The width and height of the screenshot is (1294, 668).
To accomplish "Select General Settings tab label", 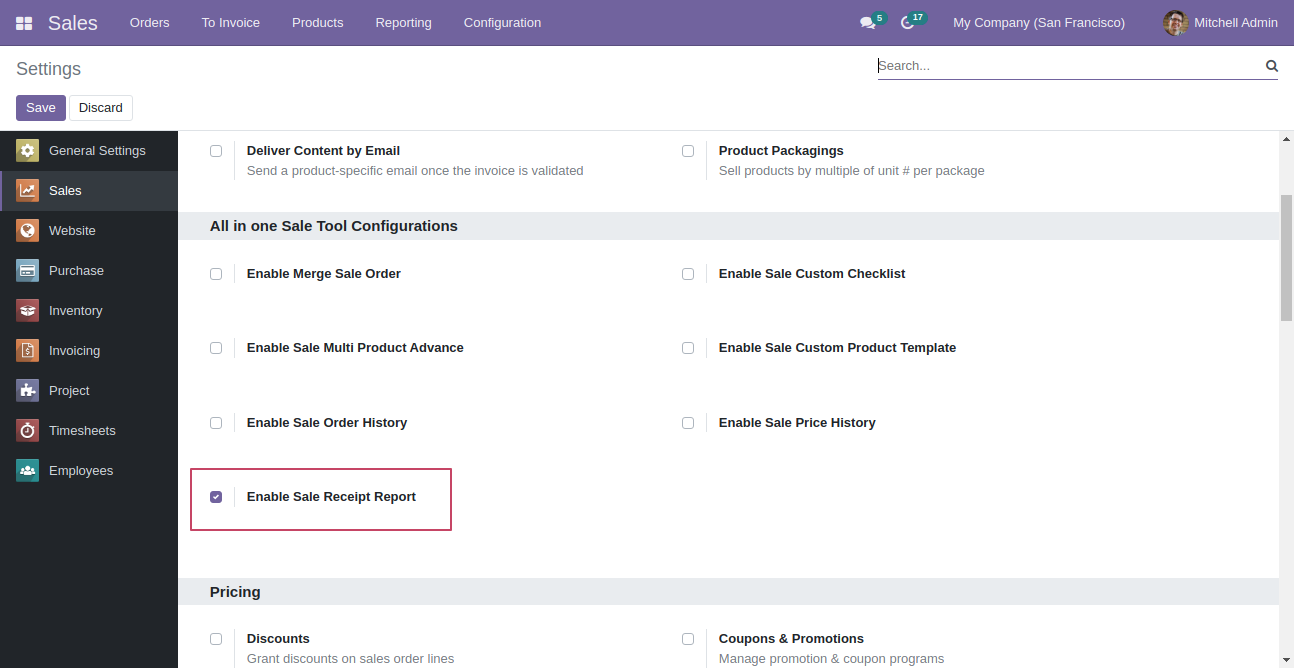I will point(97,151).
